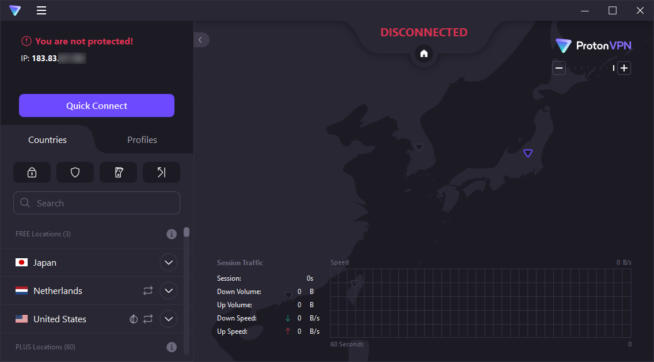
Task: Click the Japan server marker on map
Action: click(528, 153)
